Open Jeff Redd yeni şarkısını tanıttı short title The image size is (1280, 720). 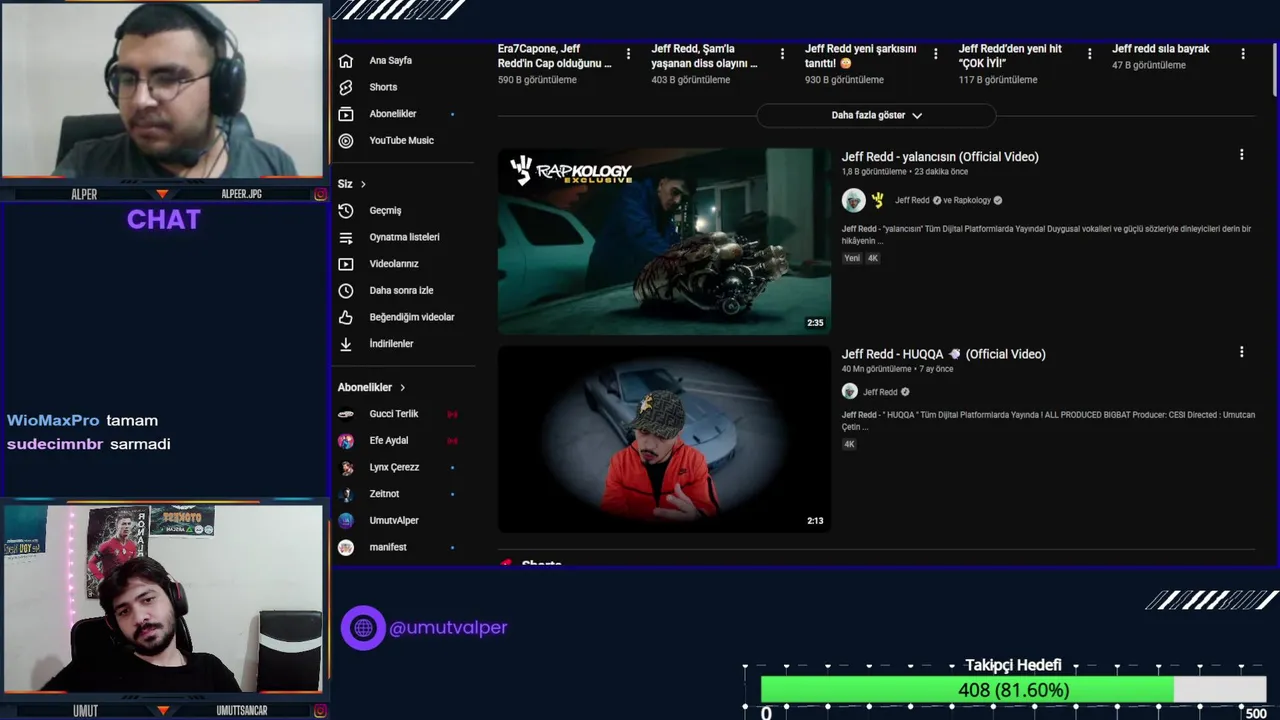[861, 56]
